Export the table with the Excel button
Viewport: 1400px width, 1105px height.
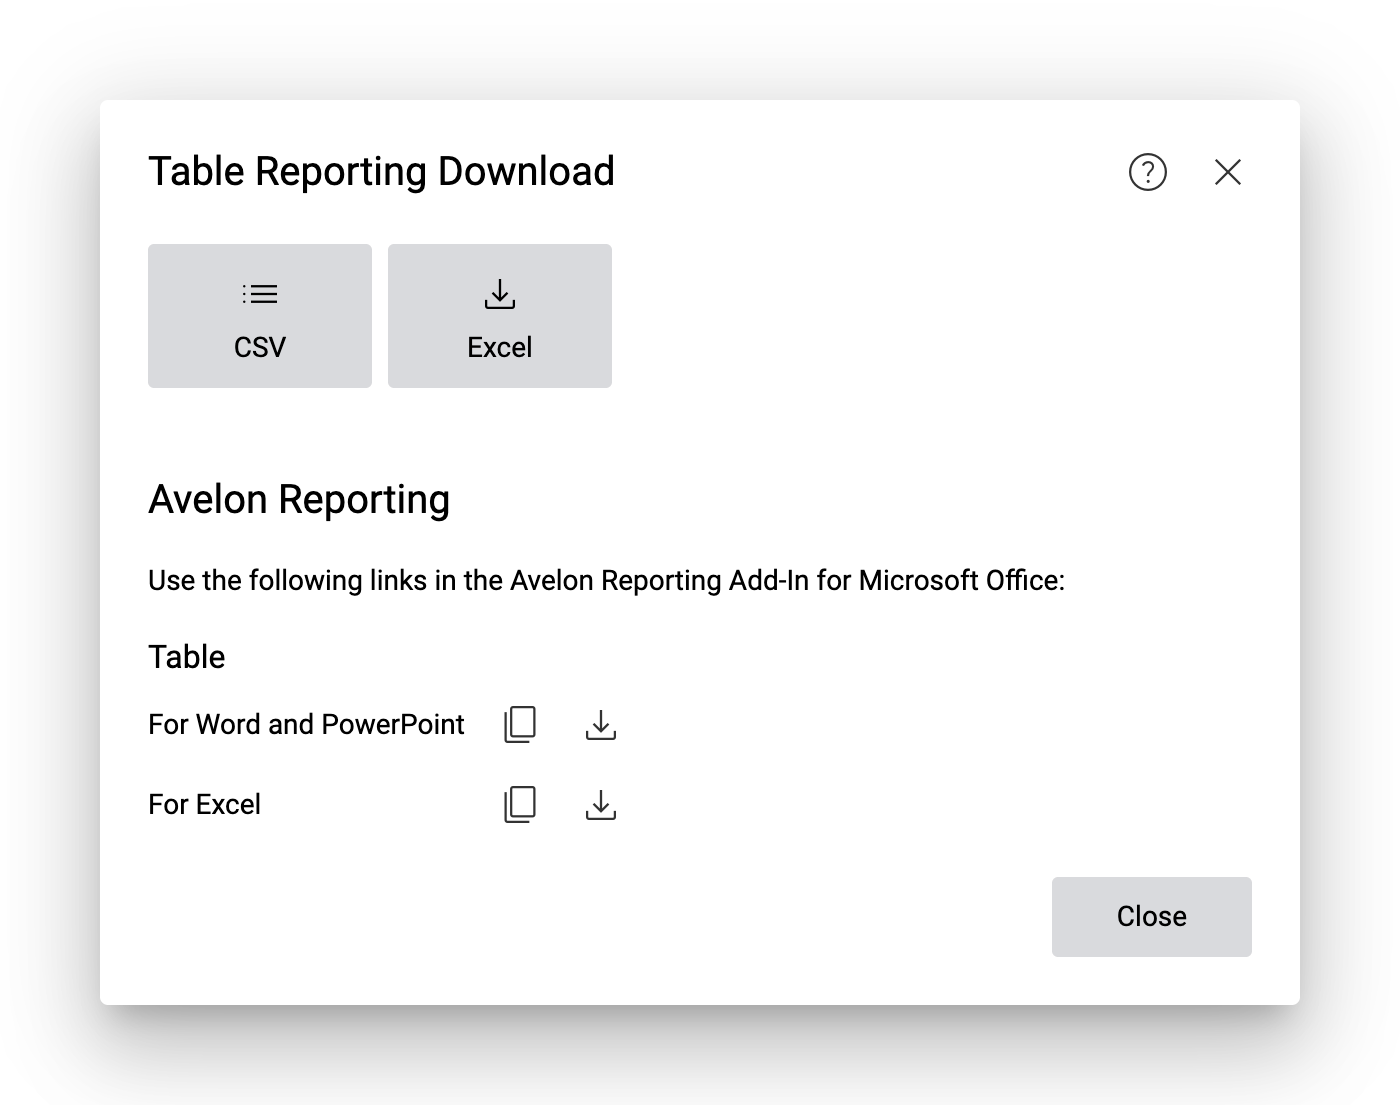(x=500, y=316)
